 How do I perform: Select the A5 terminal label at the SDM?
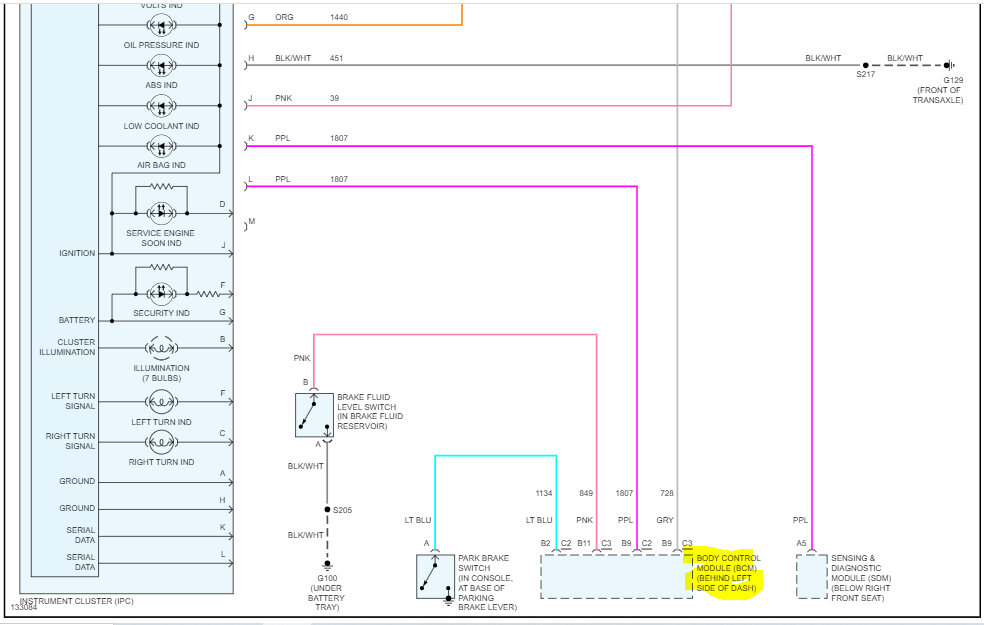point(801,543)
